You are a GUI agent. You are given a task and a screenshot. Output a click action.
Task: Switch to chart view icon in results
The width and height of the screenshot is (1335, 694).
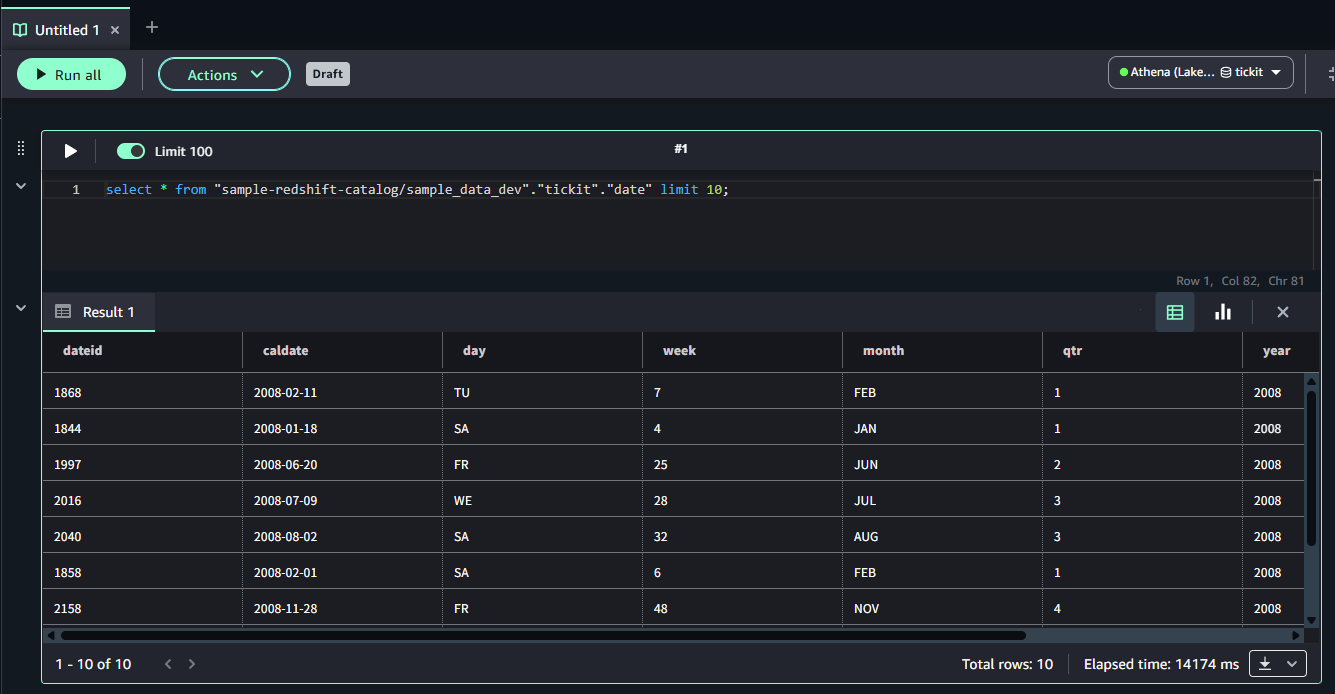[x=1222, y=312]
